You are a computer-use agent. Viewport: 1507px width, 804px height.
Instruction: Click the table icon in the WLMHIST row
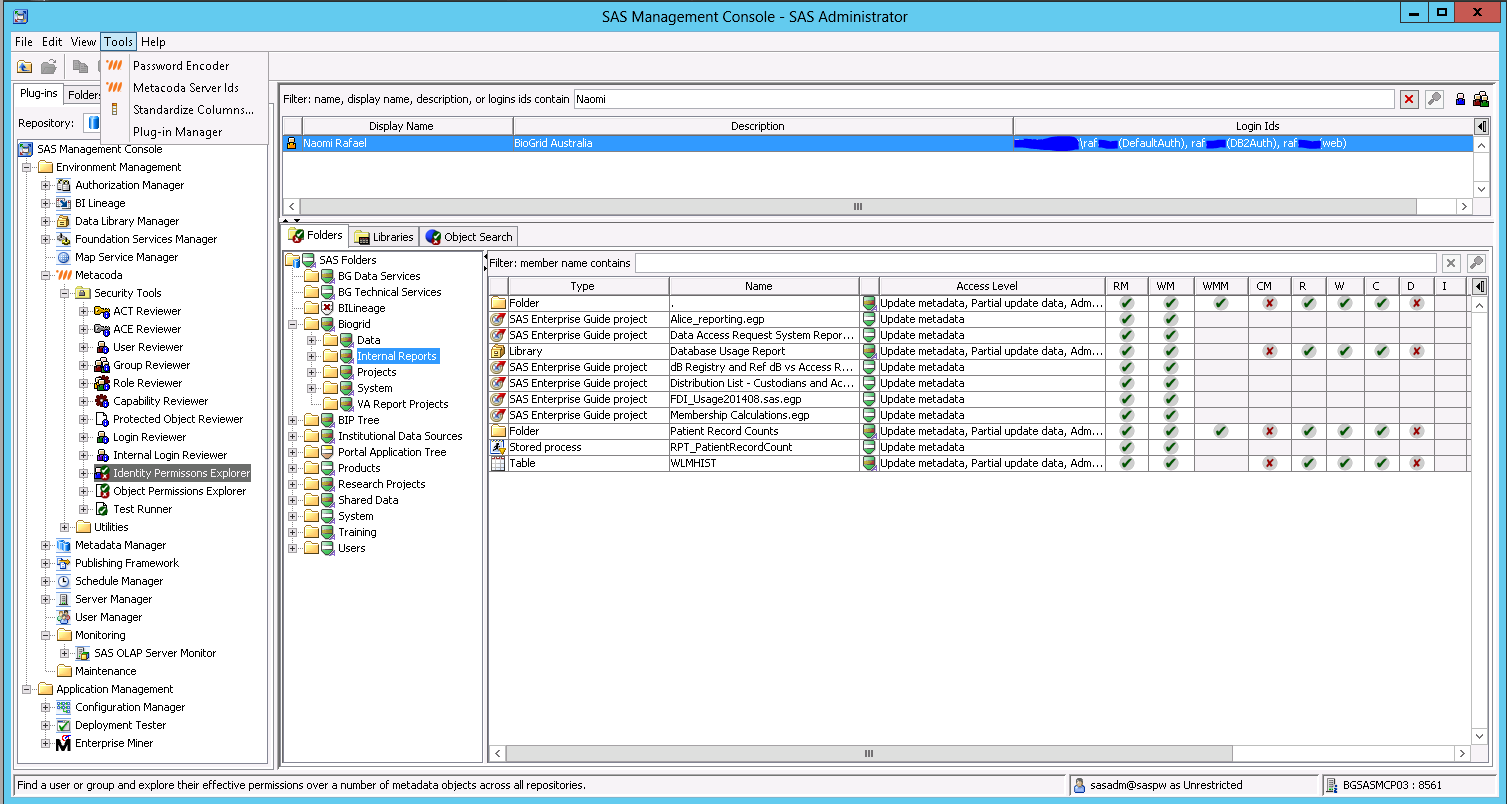coord(498,463)
